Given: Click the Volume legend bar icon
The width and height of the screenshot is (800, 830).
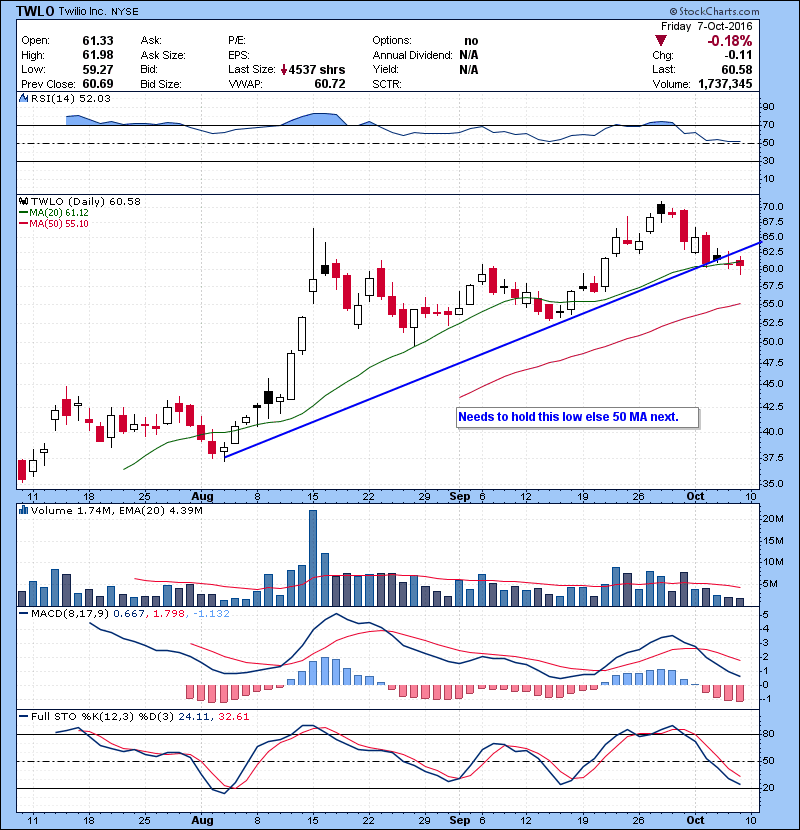Looking at the screenshot, I should click(25, 511).
